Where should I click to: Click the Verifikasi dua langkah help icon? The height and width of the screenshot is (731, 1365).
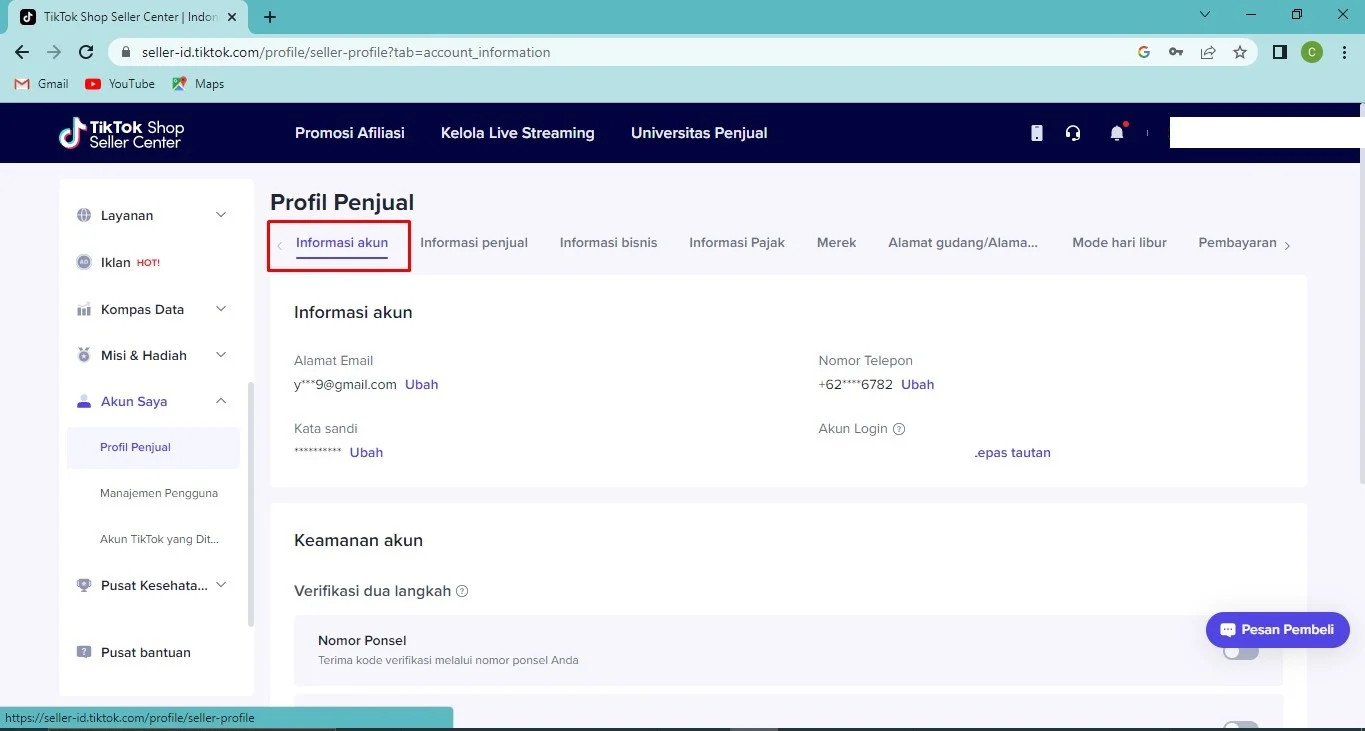[x=462, y=591]
